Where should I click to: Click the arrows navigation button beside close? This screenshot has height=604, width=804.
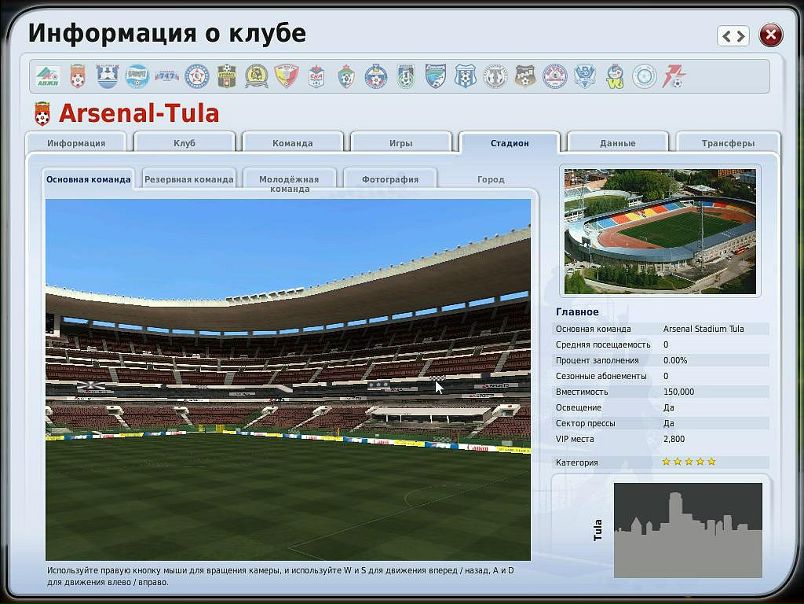tap(733, 36)
